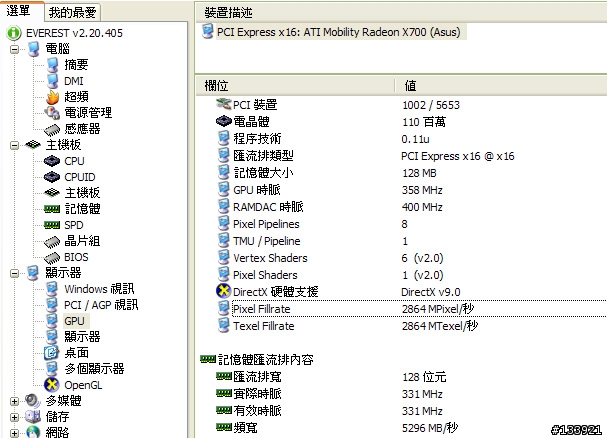Select the RAMDAC 時脈 row

pos(411,207)
